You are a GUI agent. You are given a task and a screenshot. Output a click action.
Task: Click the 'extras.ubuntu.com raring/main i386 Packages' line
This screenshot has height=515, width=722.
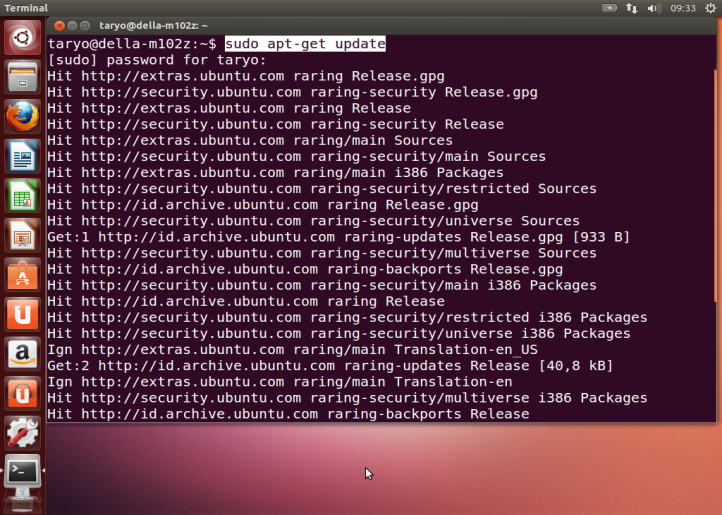click(275, 172)
